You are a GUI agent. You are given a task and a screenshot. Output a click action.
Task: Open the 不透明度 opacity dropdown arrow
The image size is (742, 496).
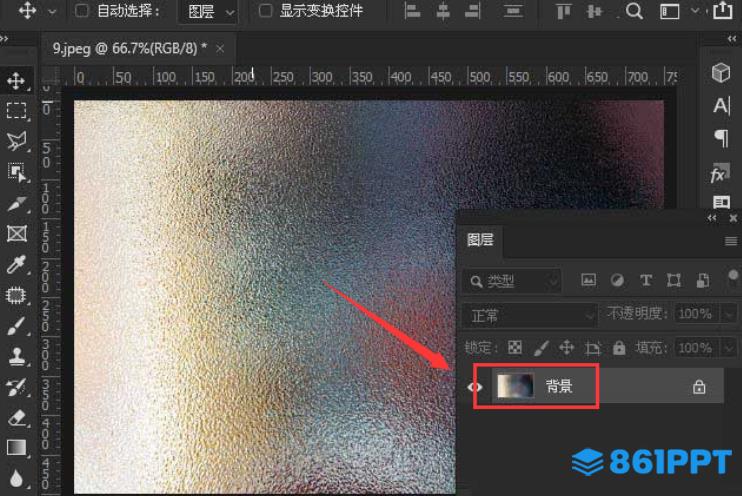[729, 313]
